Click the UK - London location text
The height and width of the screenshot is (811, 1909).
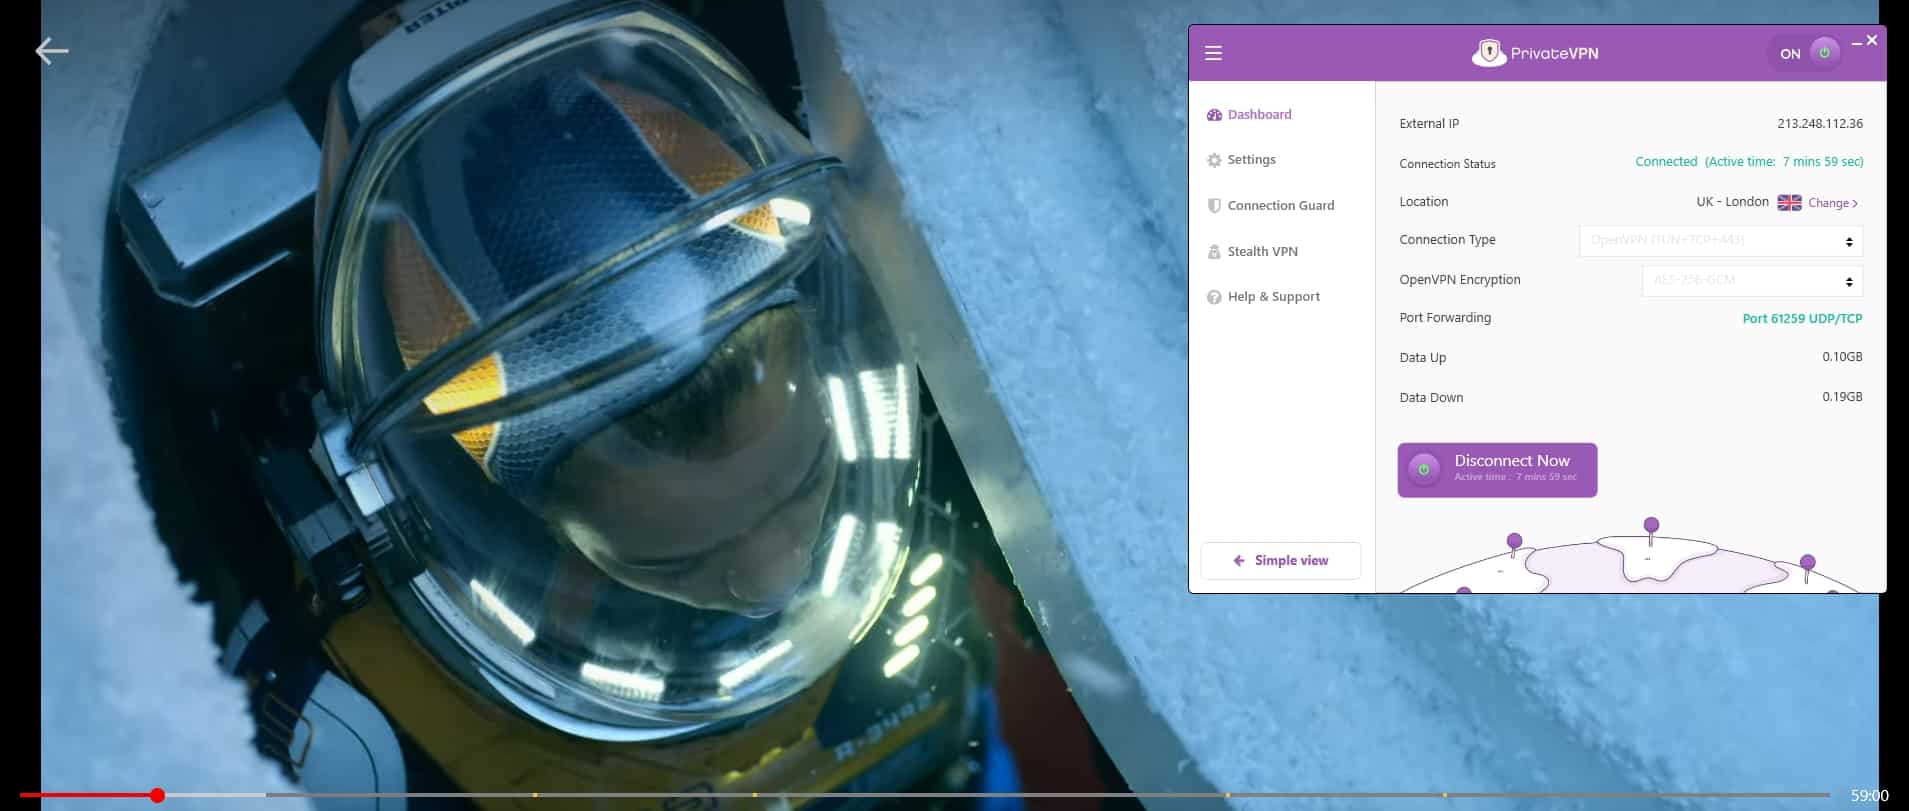click(1732, 202)
